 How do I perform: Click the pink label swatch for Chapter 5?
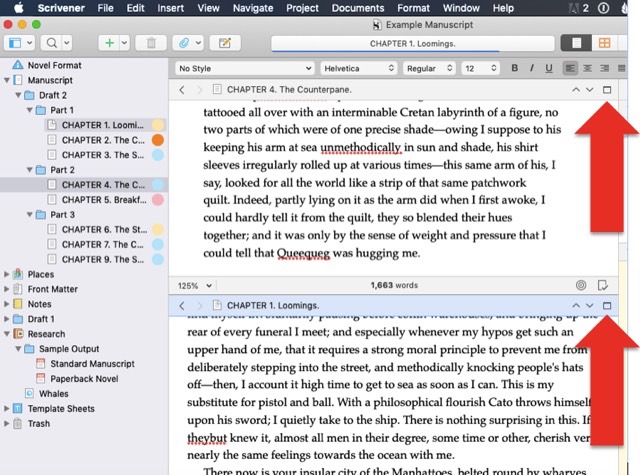tap(158, 200)
